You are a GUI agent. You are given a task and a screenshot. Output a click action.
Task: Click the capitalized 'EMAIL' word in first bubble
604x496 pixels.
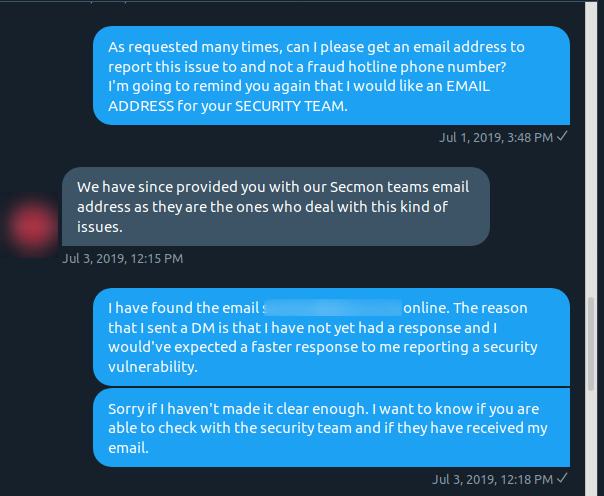(468, 86)
